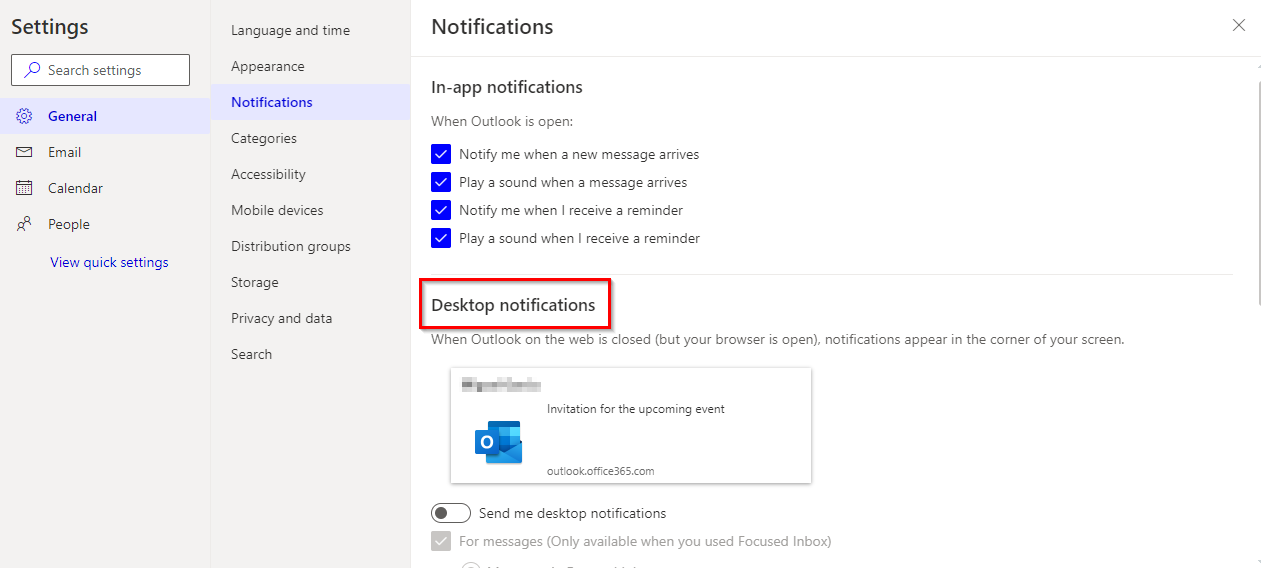
Task: Click the Invitation for the upcoming event text
Action: click(x=636, y=409)
